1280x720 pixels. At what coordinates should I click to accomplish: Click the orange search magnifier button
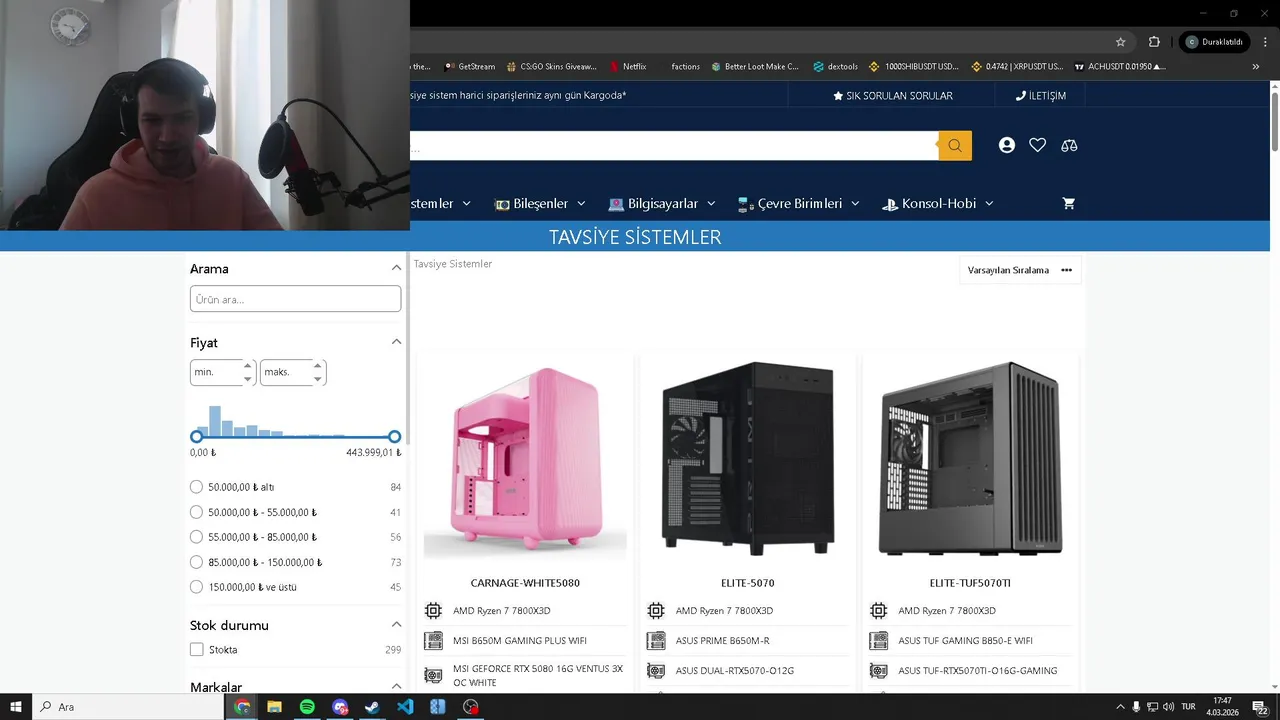coord(955,145)
